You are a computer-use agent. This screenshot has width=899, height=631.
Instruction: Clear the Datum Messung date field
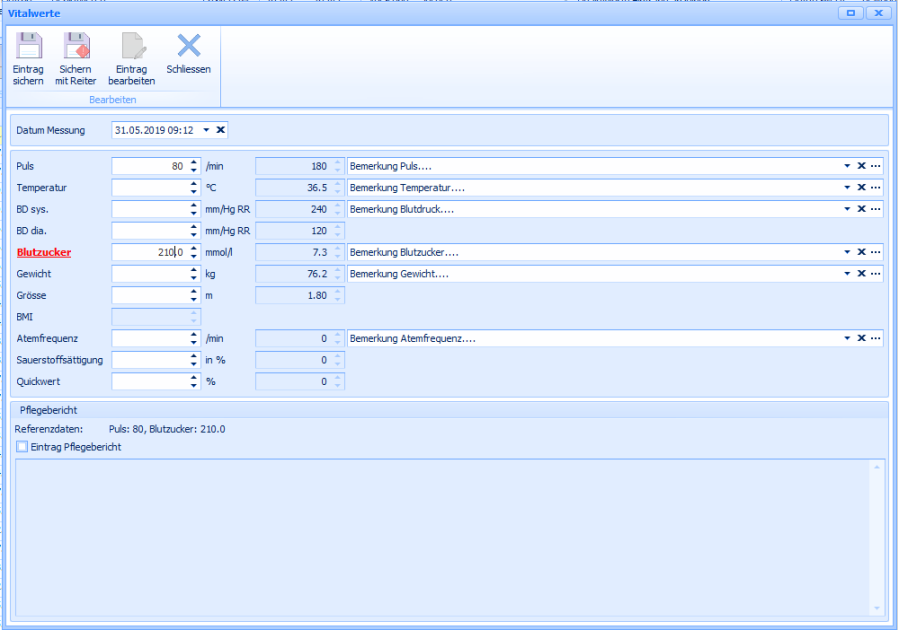(221, 130)
